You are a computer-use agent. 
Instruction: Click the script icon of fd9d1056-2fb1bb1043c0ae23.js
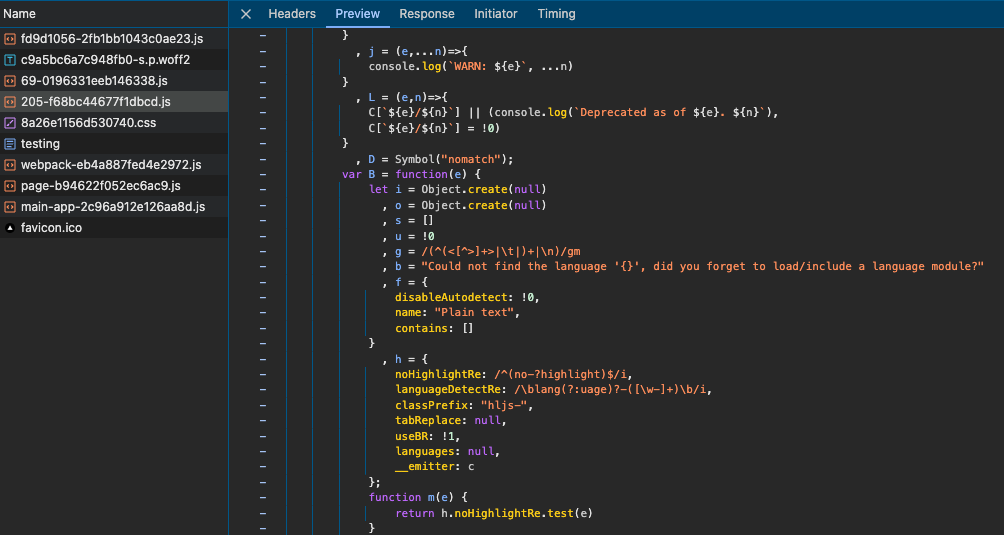(10, 38)
